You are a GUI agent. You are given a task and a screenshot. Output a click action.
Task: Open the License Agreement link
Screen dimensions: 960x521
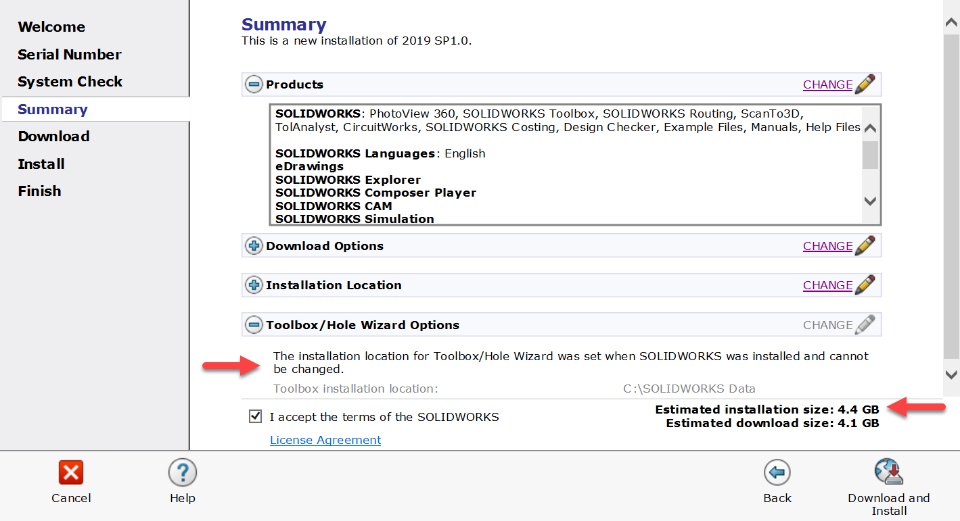(x=325, y=440)
